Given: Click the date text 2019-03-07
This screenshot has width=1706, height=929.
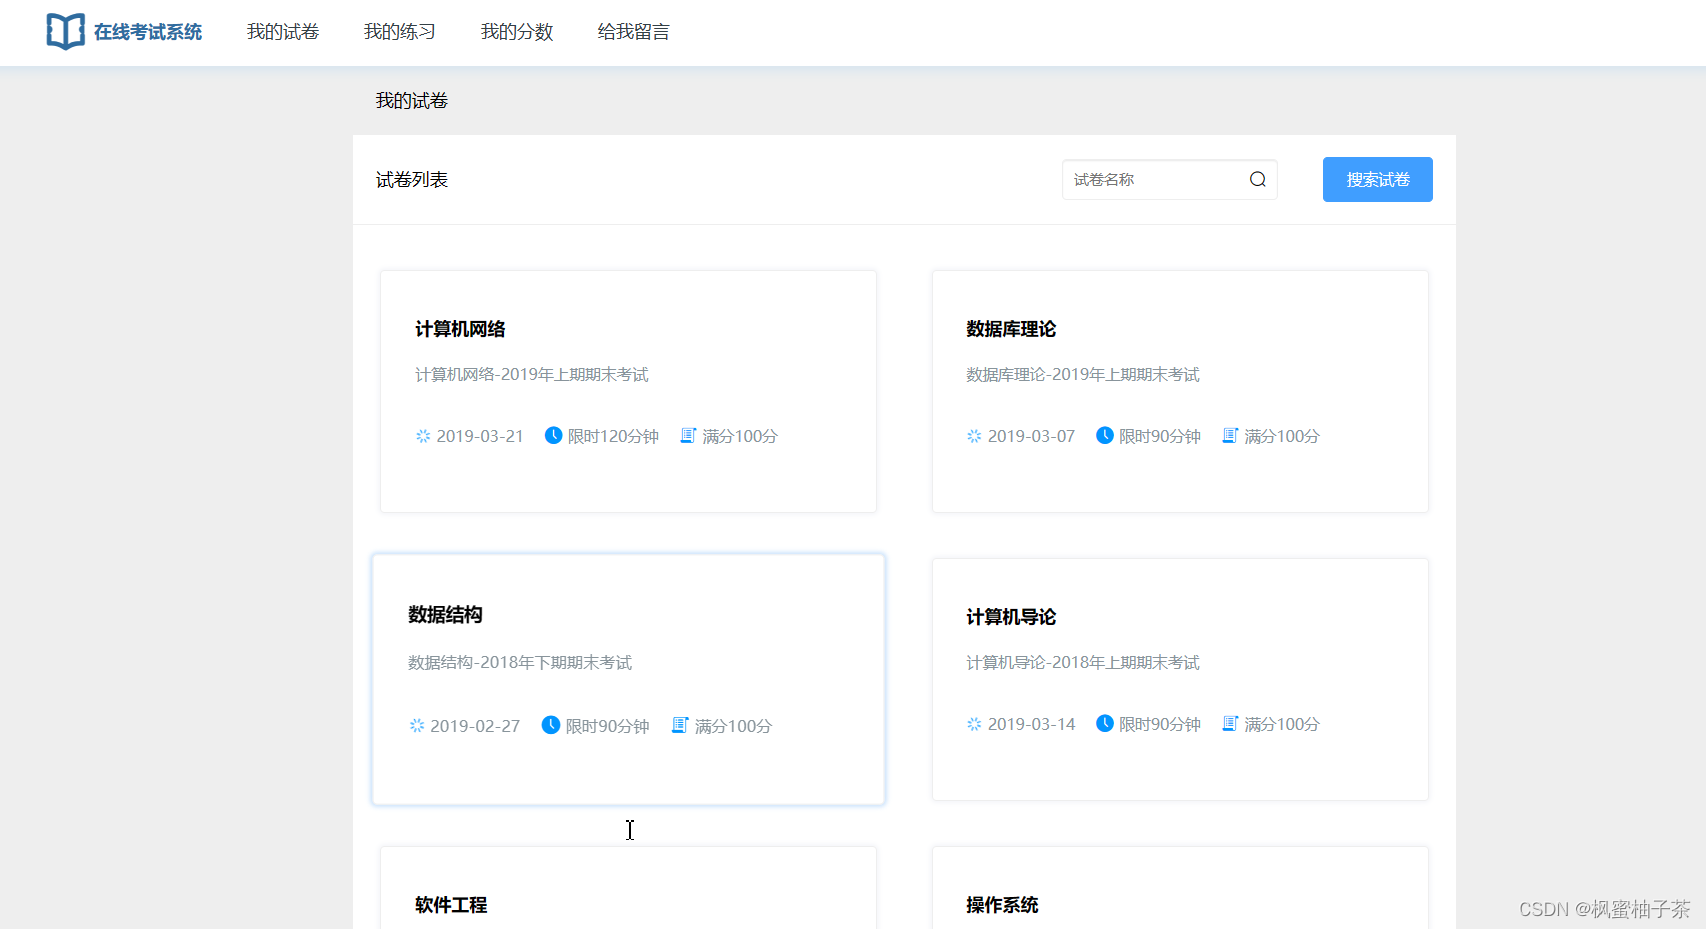Looking at the screenshot, I should [1031, 436].
